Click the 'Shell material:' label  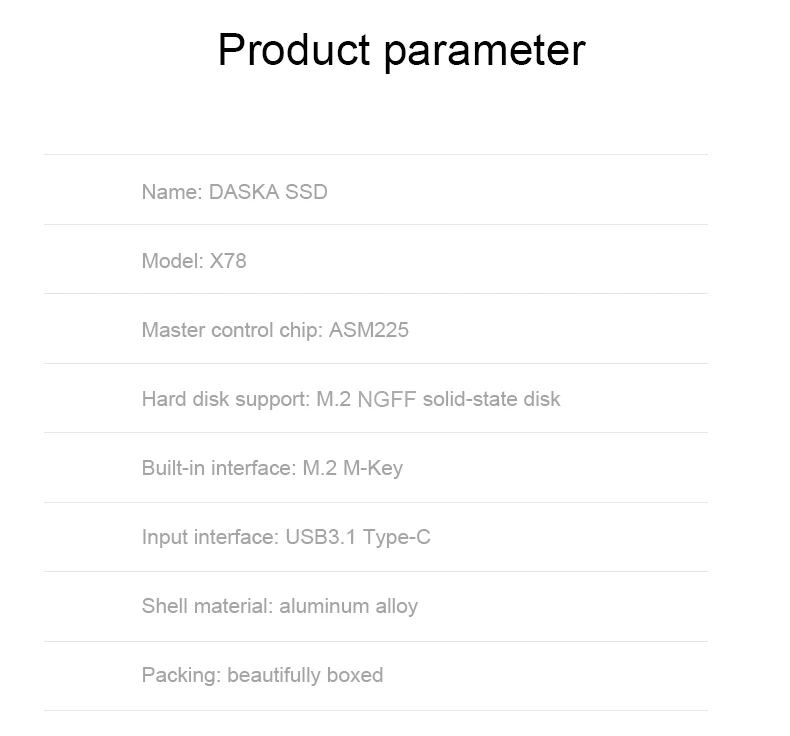click(x=207, y=606)
